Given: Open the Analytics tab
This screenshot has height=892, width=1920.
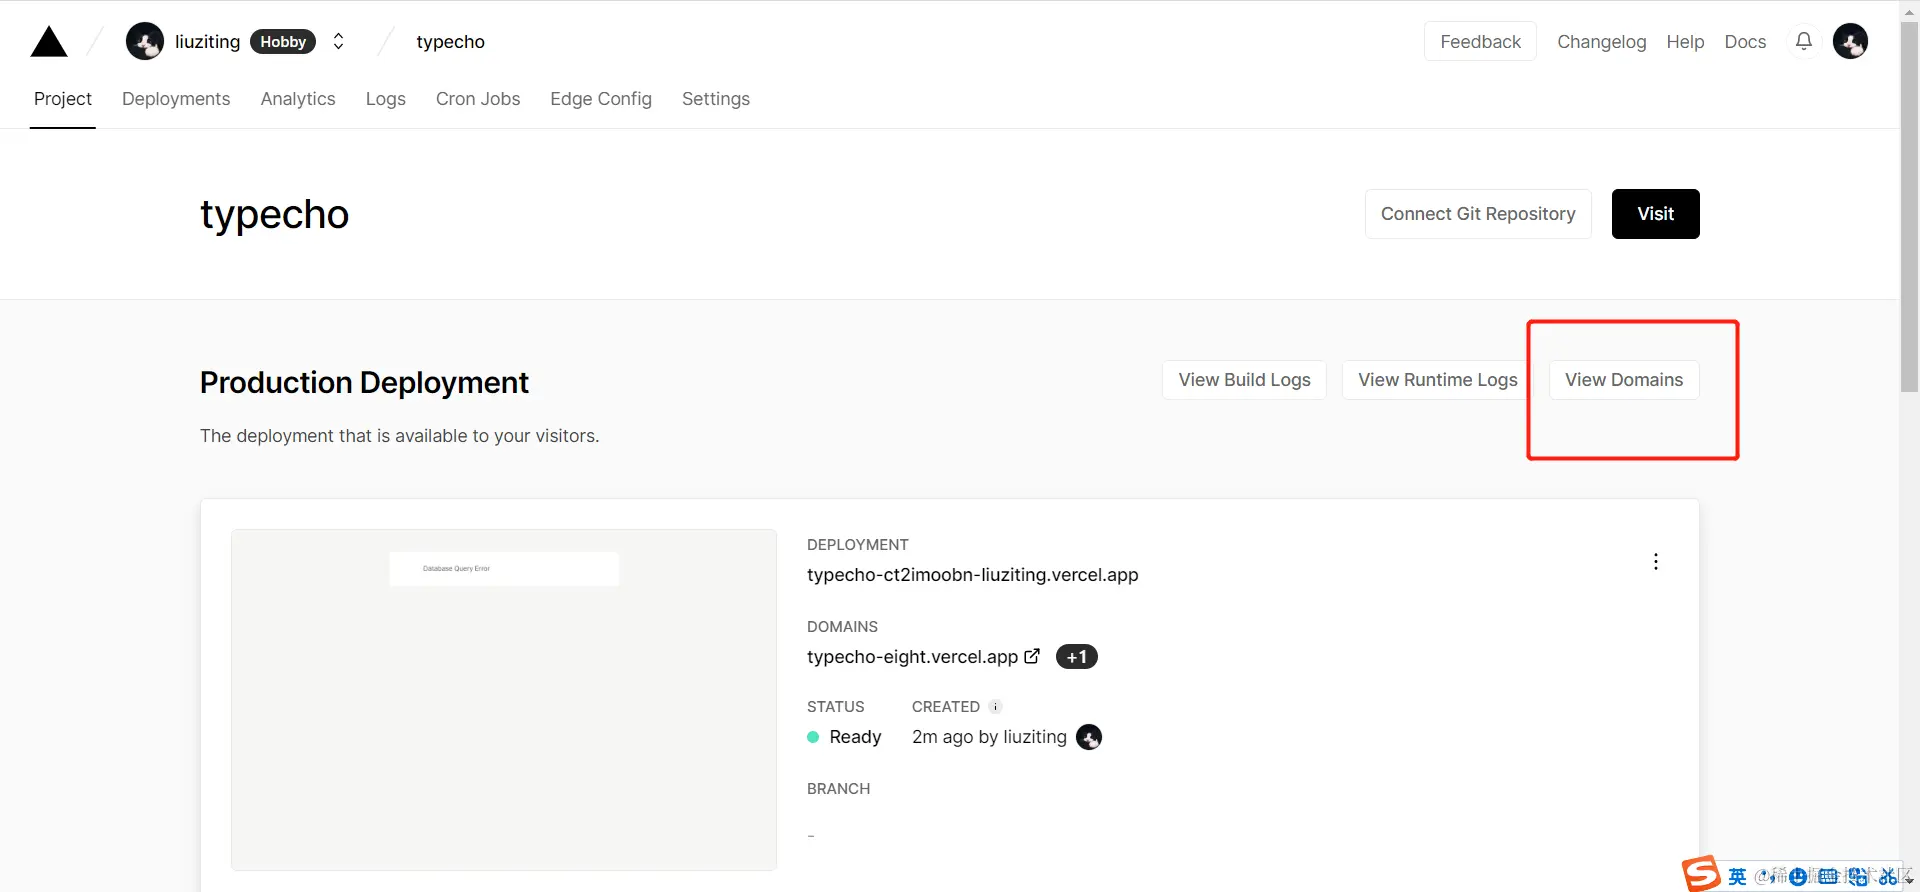Looking at the screenshot, I should (298, 99).
